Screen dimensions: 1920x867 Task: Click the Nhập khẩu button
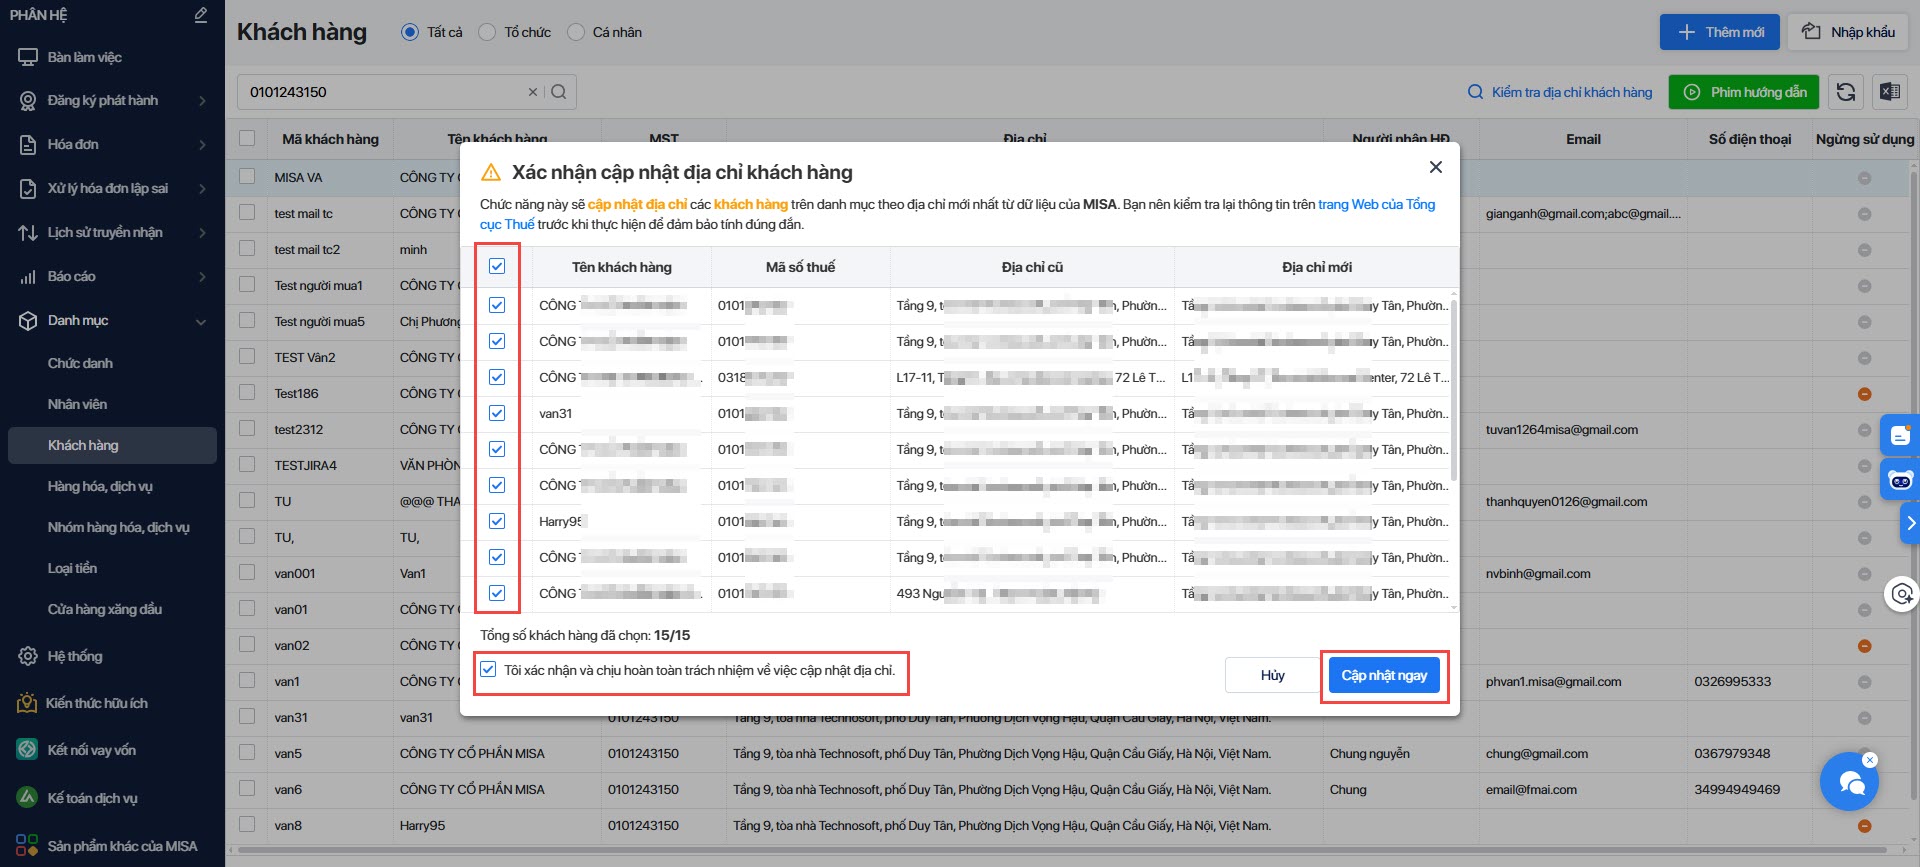[x=1847, y=32]
